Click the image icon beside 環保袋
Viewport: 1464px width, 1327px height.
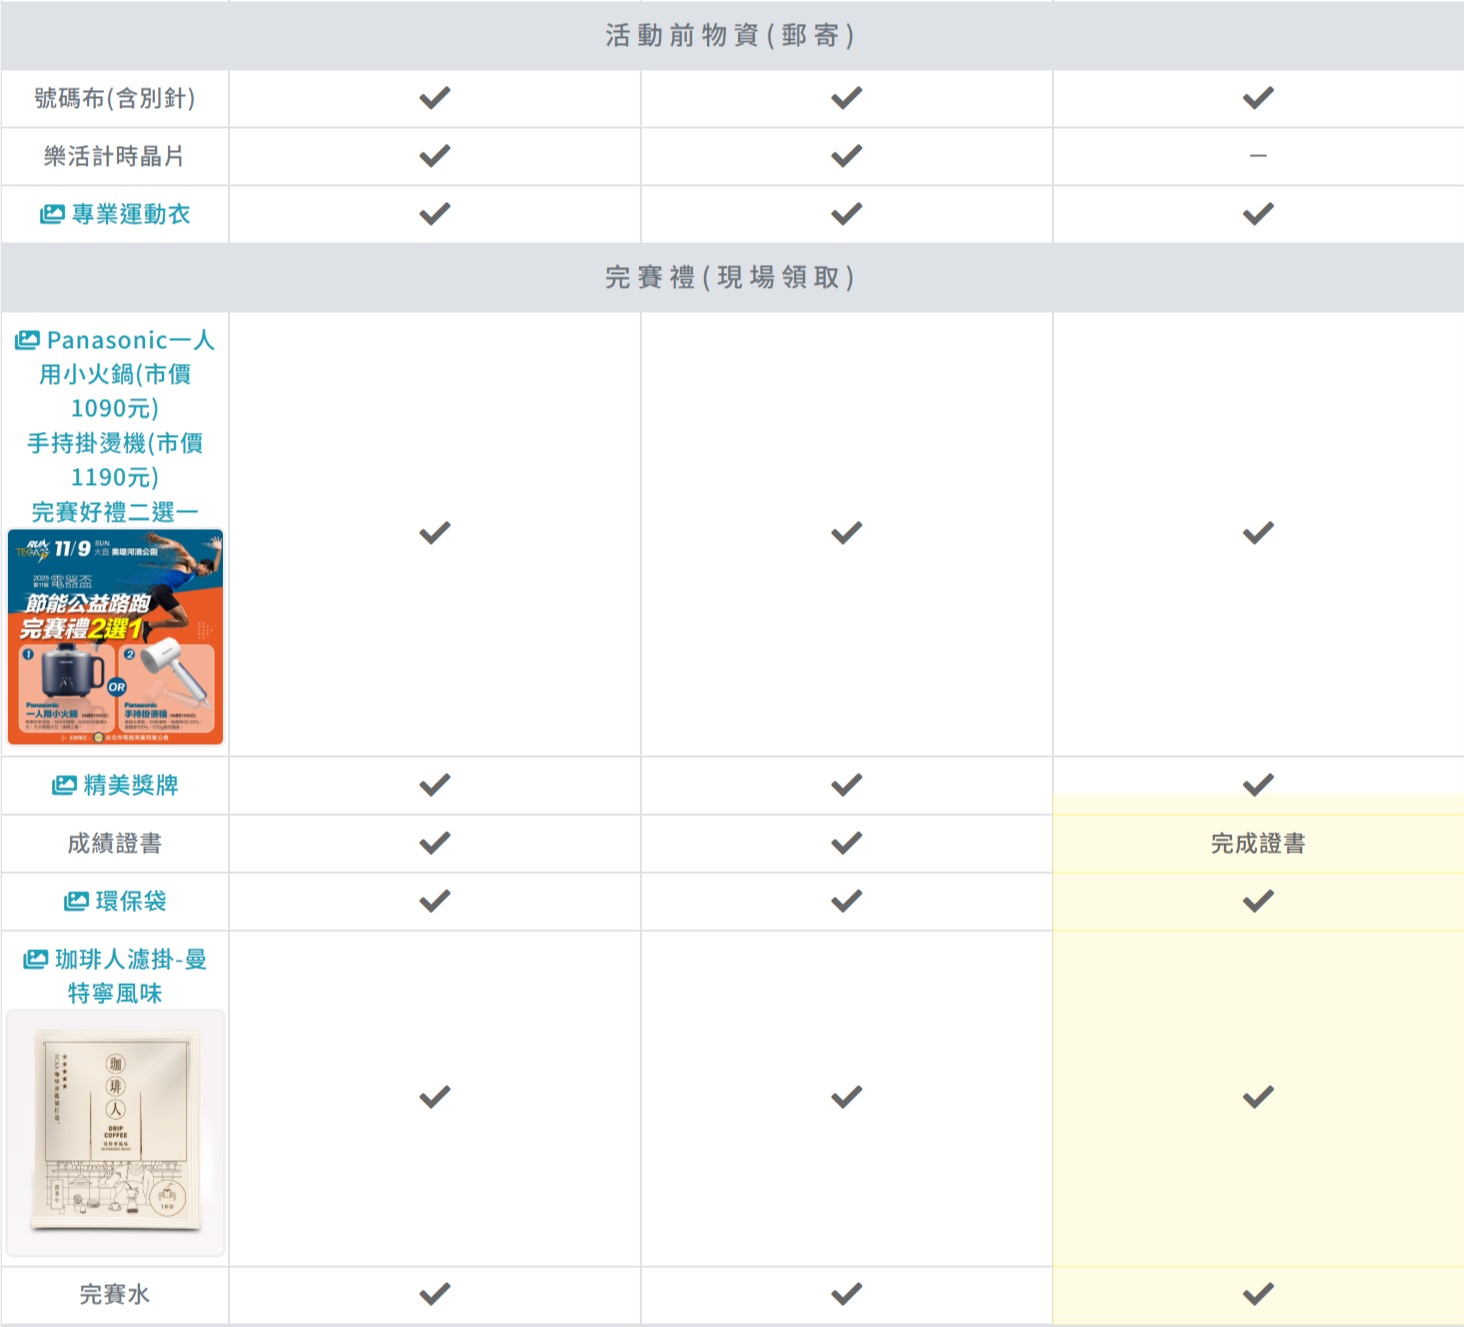(x=76, y=901)
